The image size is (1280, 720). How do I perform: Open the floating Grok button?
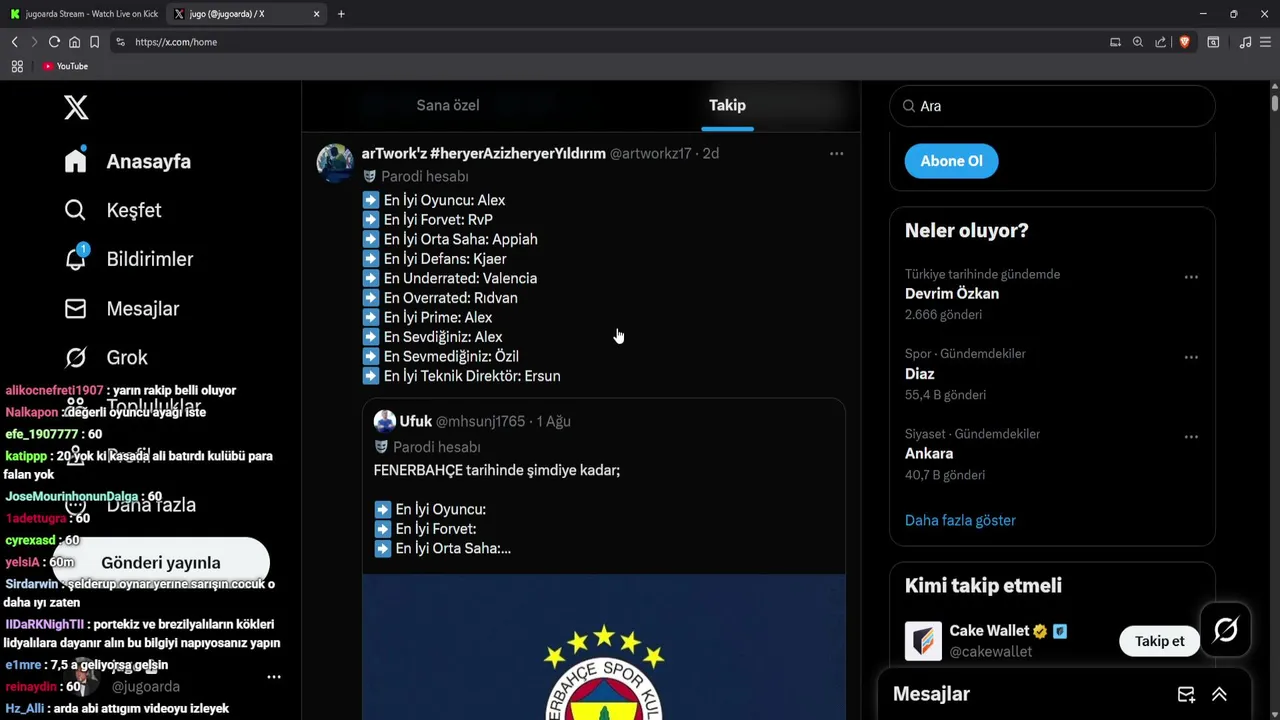1226,630
